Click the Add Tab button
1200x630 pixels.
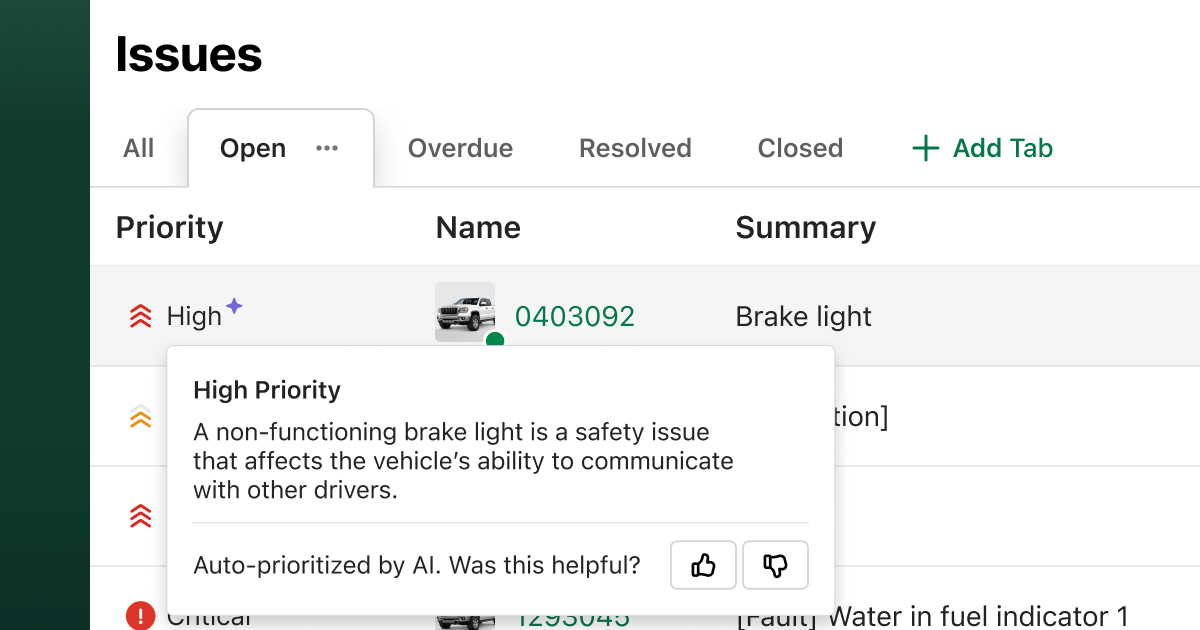coord(982,149)
